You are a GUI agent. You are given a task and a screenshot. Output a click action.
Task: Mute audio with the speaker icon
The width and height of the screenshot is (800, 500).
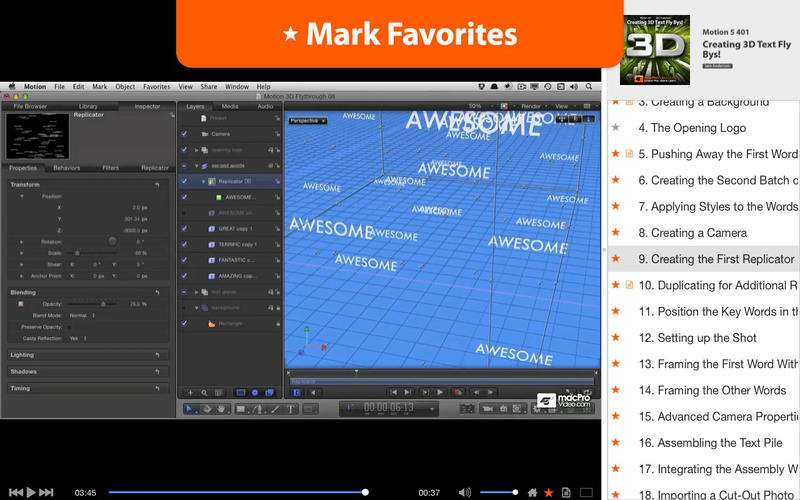coord(464,492)
